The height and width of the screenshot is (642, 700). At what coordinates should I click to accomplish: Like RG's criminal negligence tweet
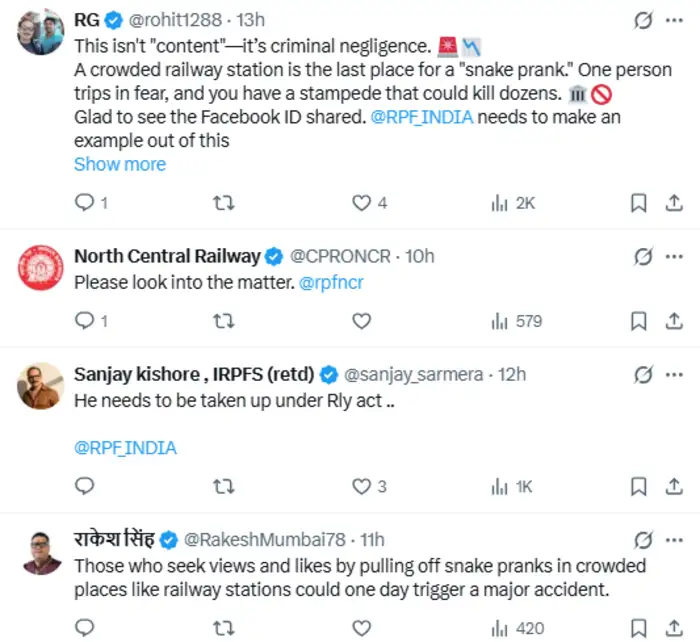(x=362, y=203)
